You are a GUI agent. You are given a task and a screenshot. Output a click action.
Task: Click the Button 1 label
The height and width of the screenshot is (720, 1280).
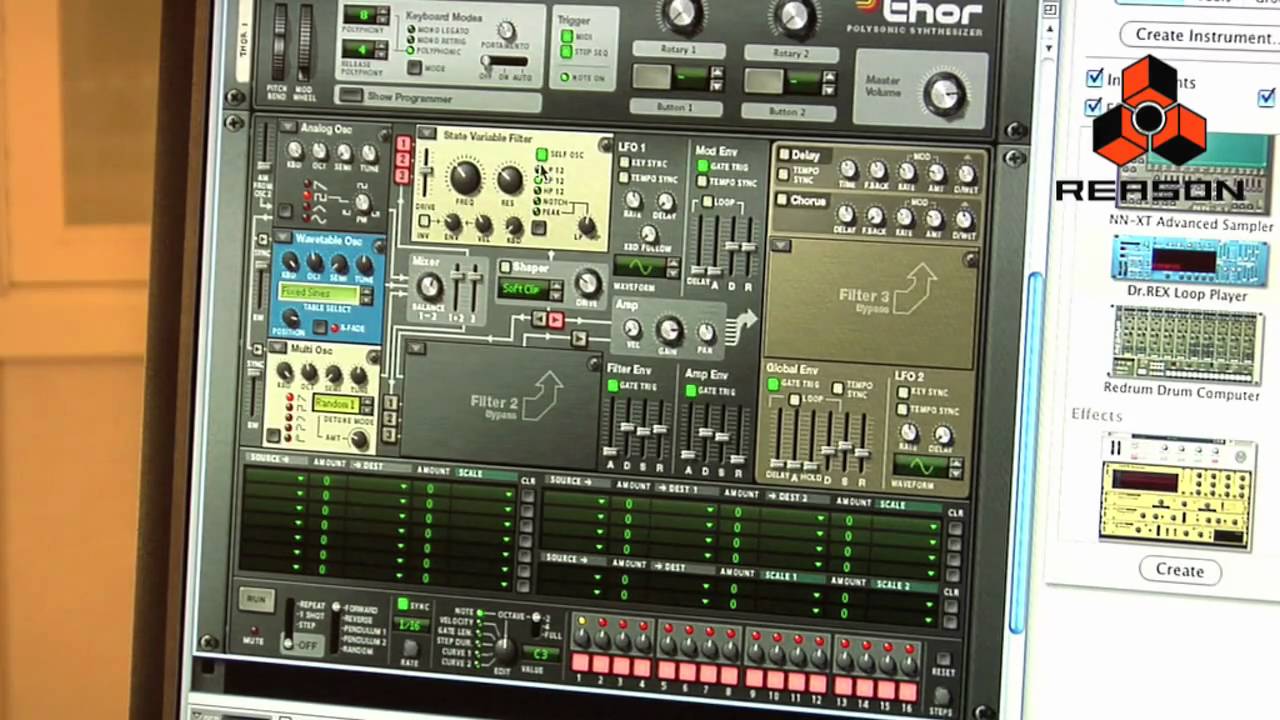coord(674,107)
